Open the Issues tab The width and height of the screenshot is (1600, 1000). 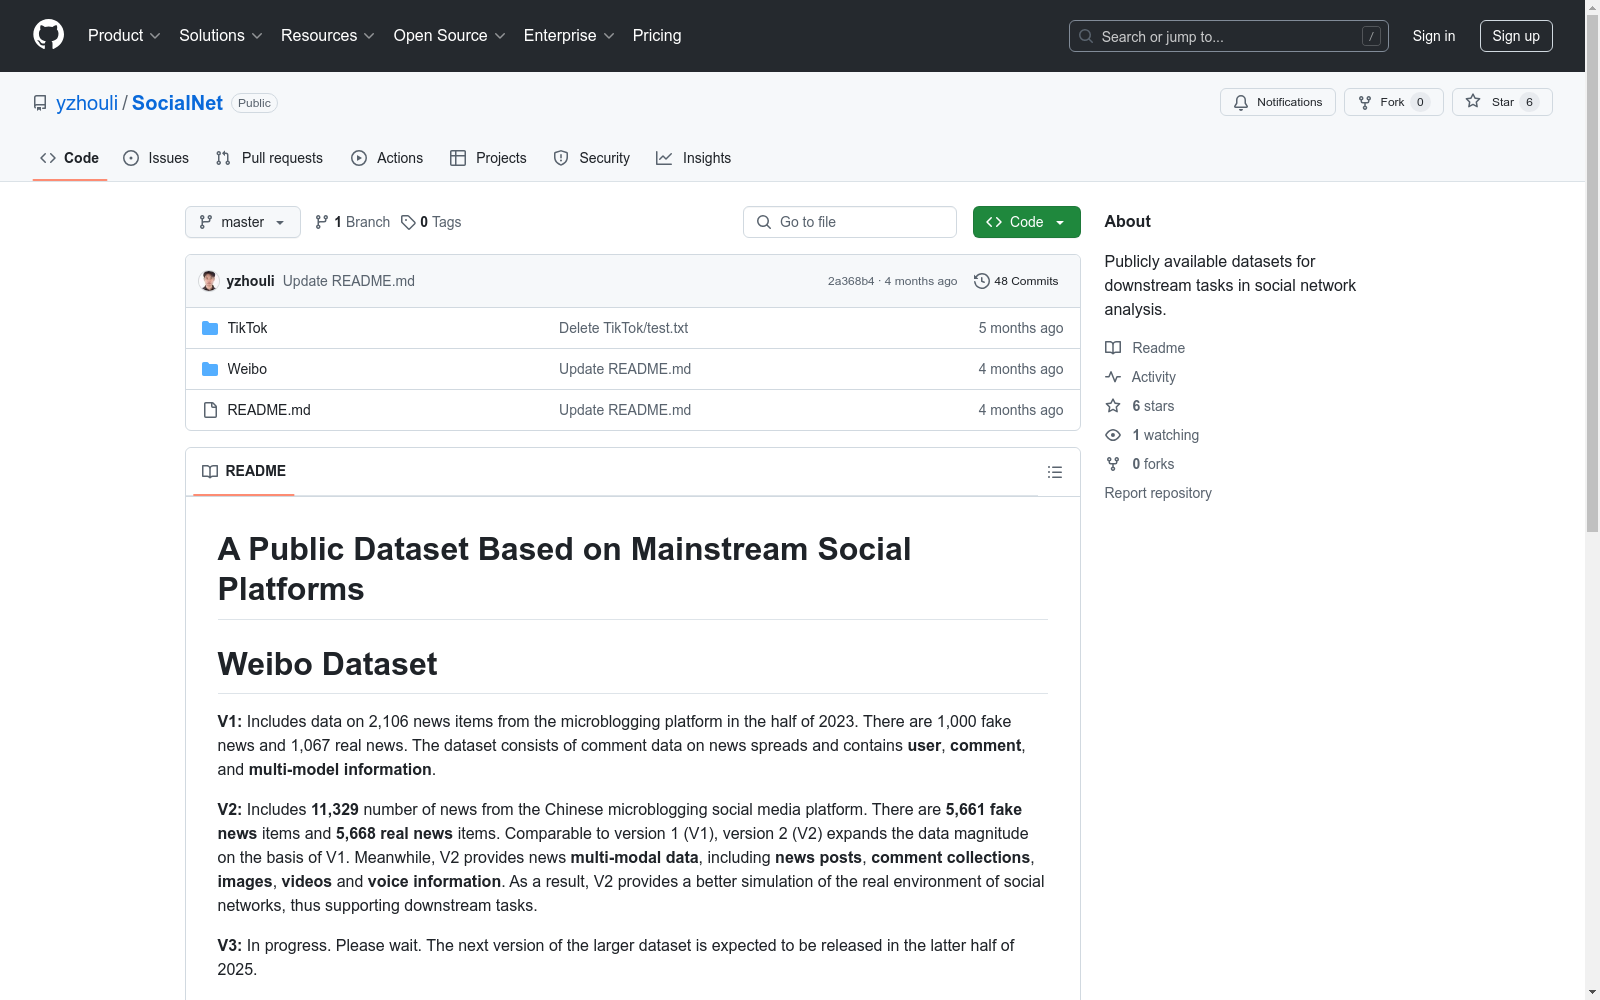click(156, 158)
